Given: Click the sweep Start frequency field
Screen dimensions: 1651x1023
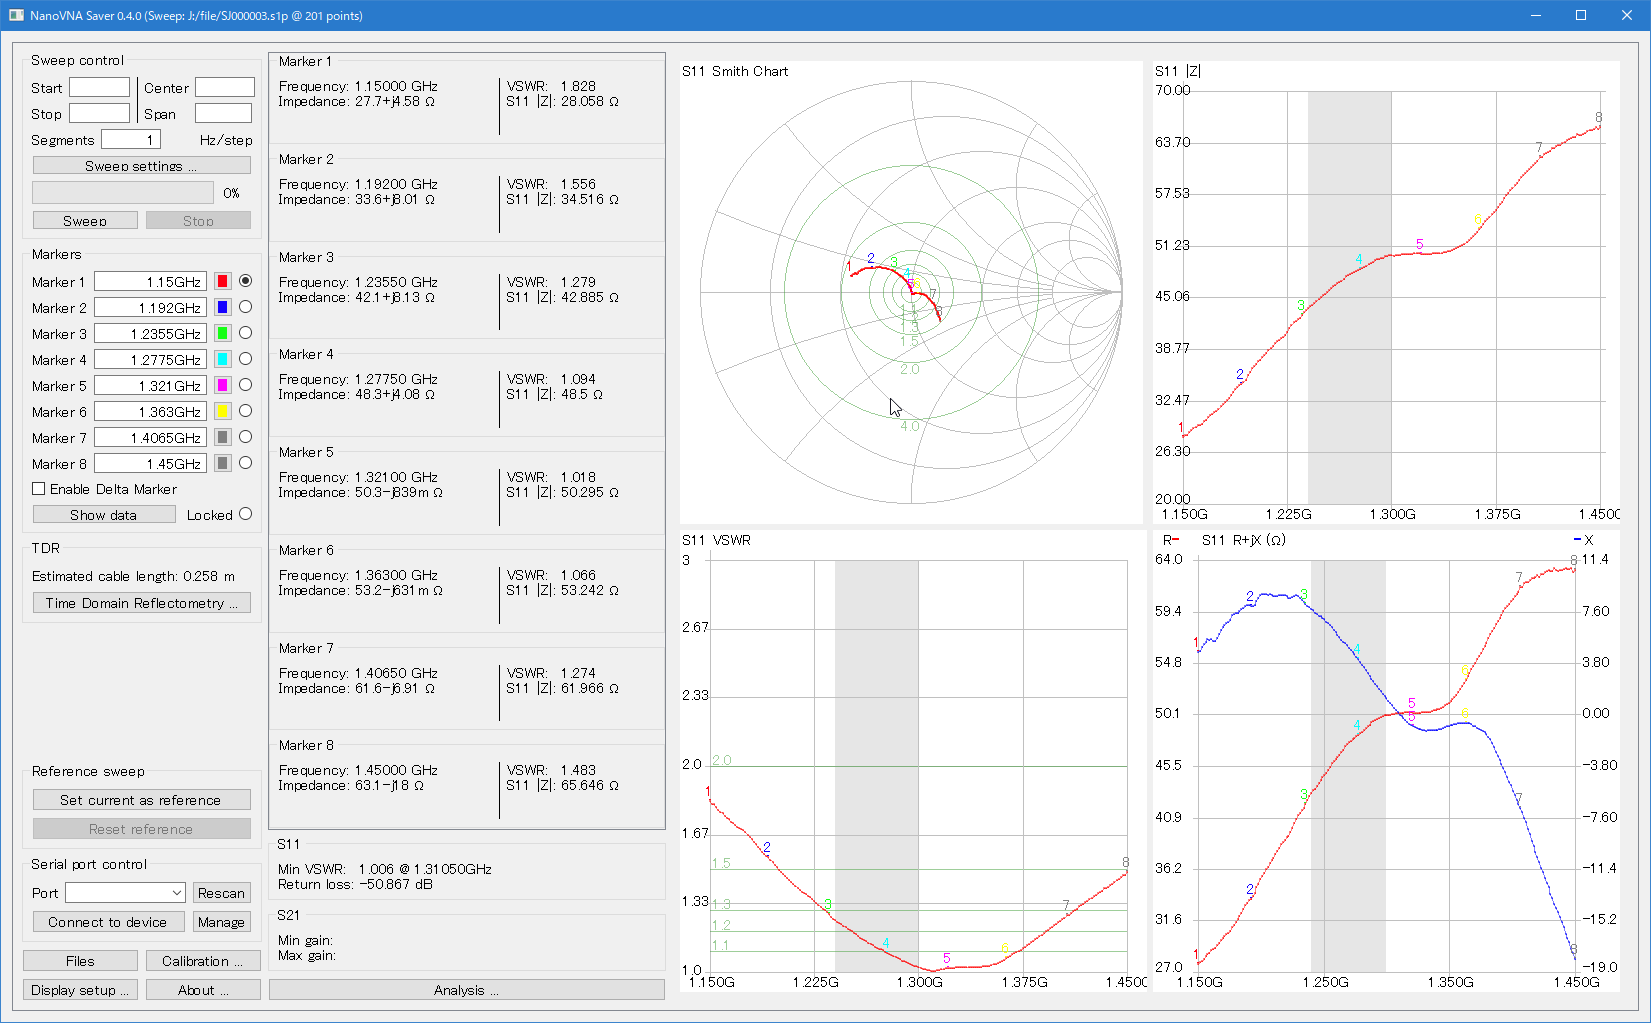Looking at the screenshot, I should point(99,87).
